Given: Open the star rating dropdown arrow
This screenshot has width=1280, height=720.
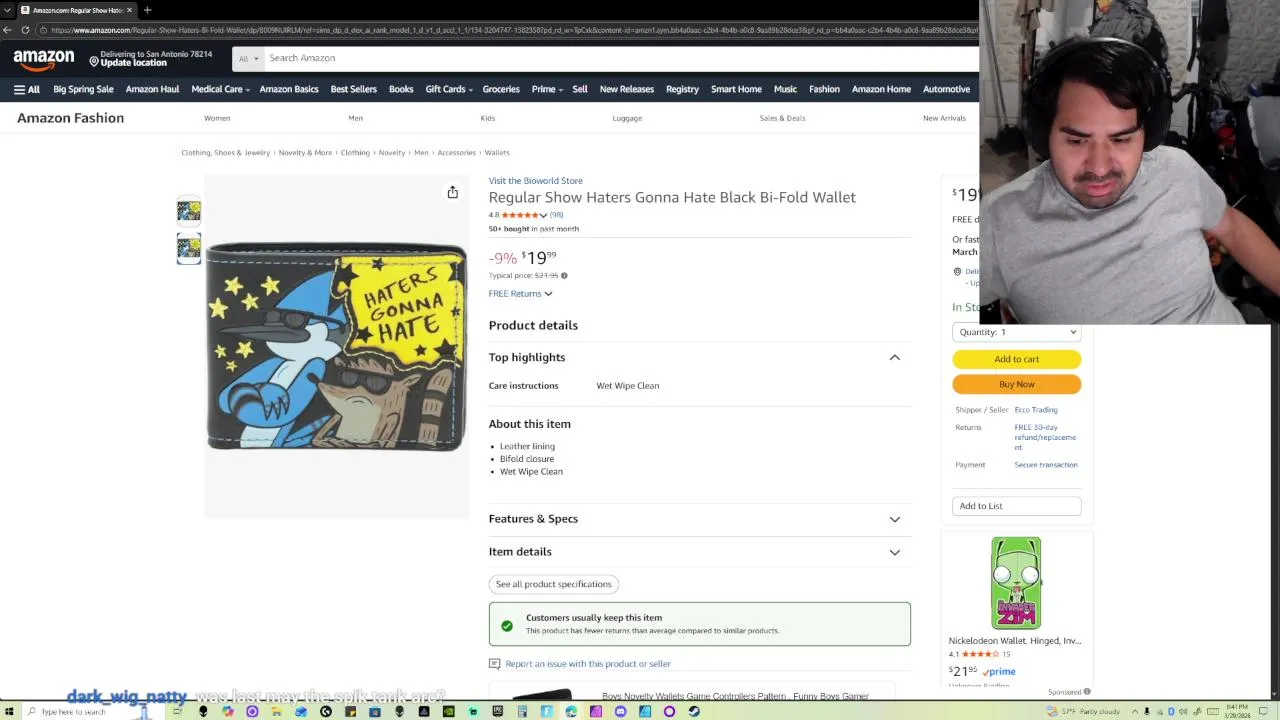Looking at the screenshot, I should 543,215.
